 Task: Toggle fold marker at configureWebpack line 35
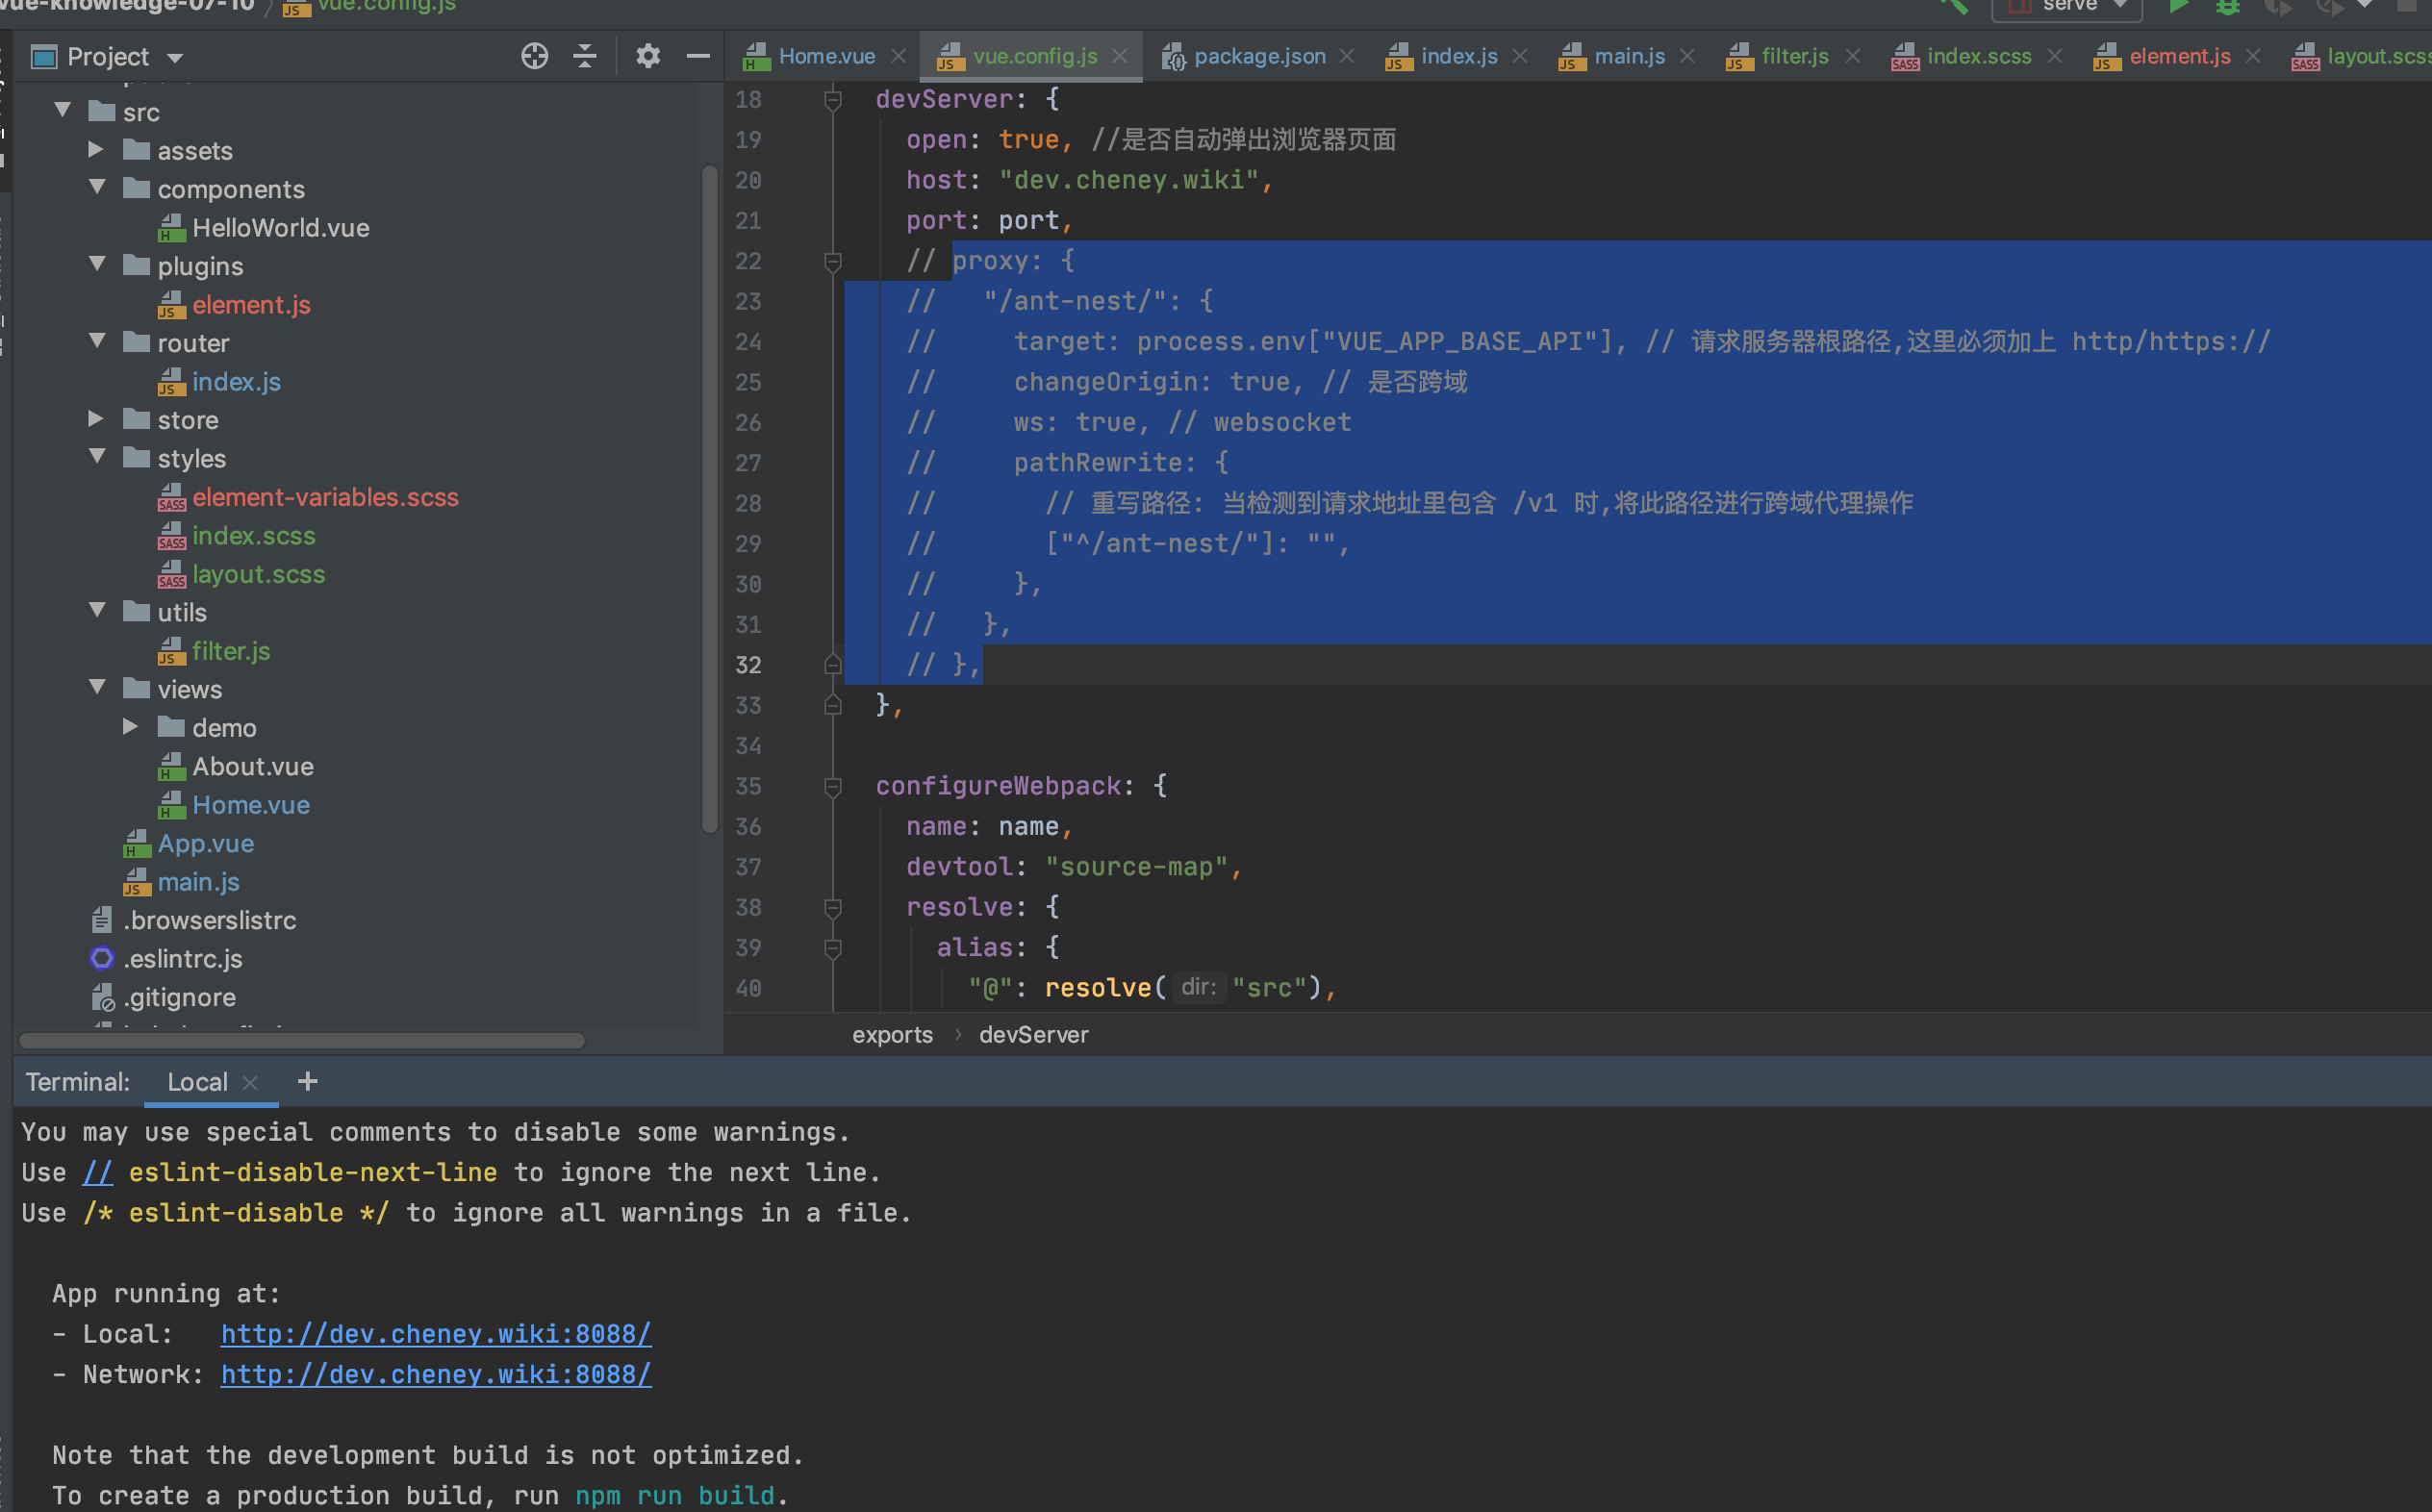[x=832, y=786]
